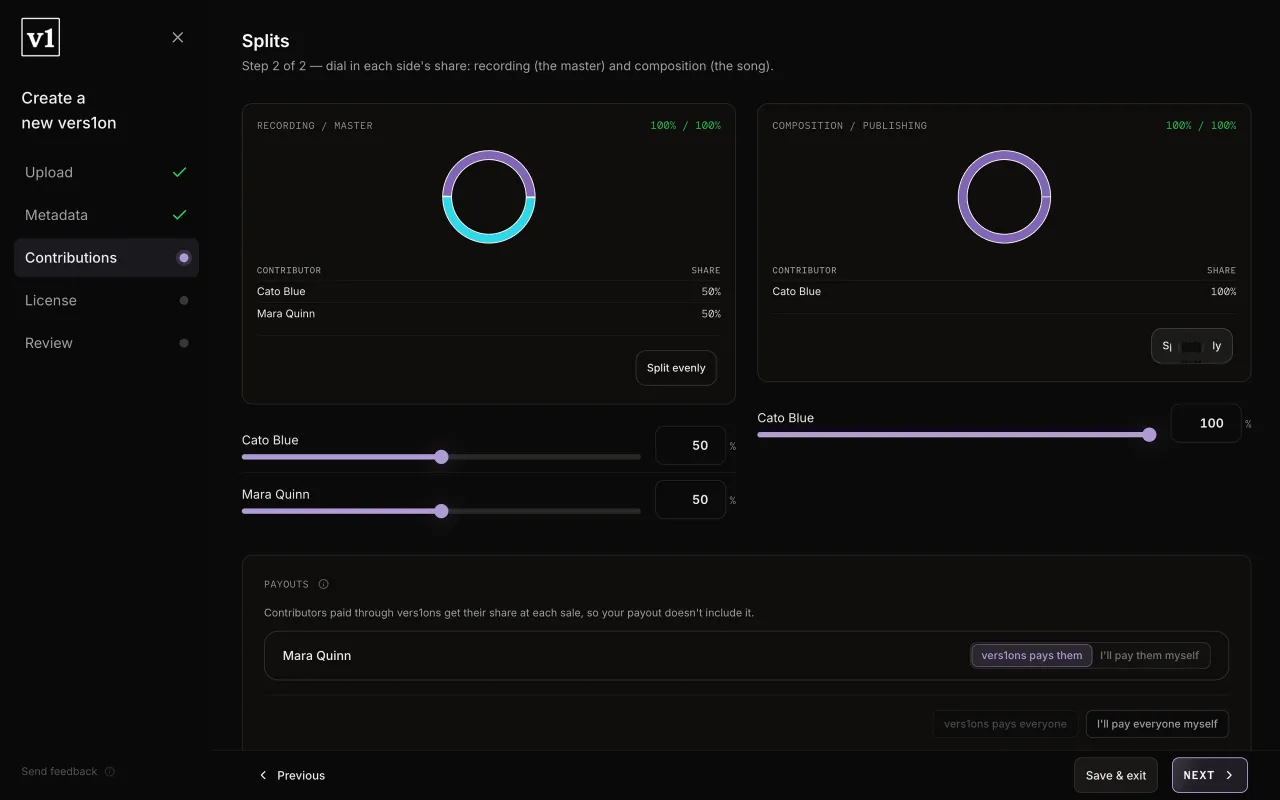
Task: Click Save & exit button
Action: (1116, 775)
